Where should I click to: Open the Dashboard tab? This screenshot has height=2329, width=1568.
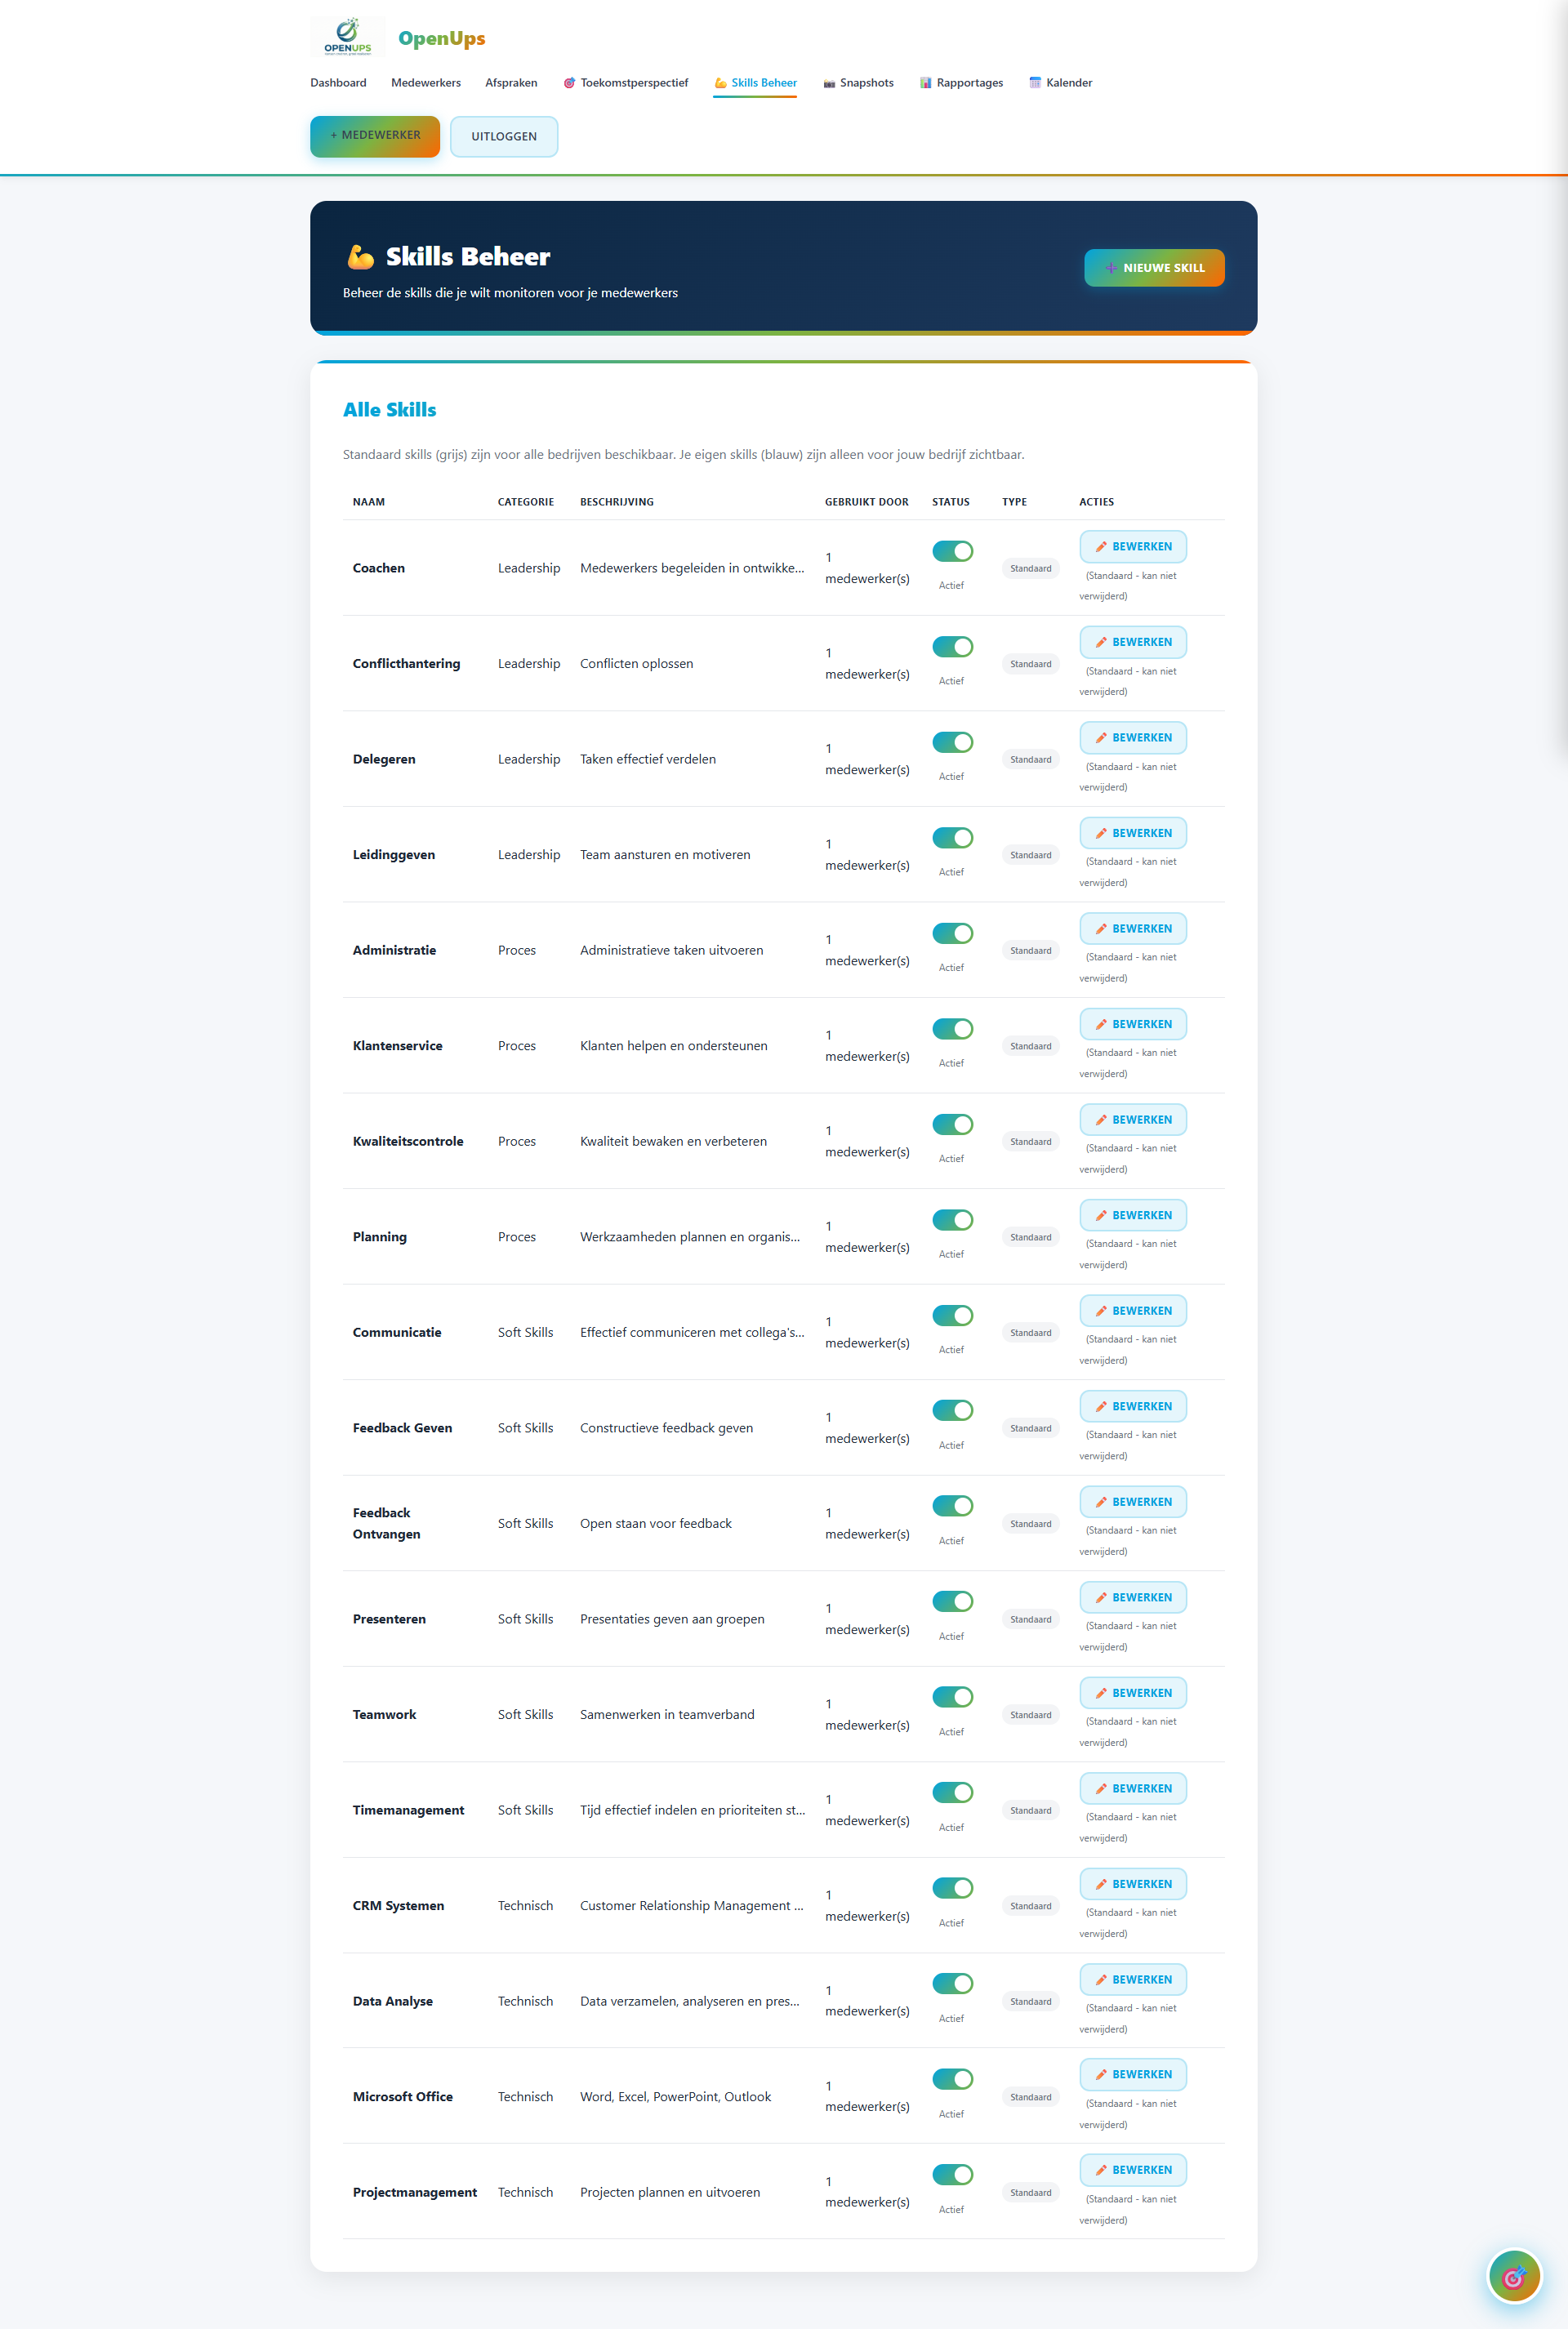pyautogui.click(x=338, y=83)
